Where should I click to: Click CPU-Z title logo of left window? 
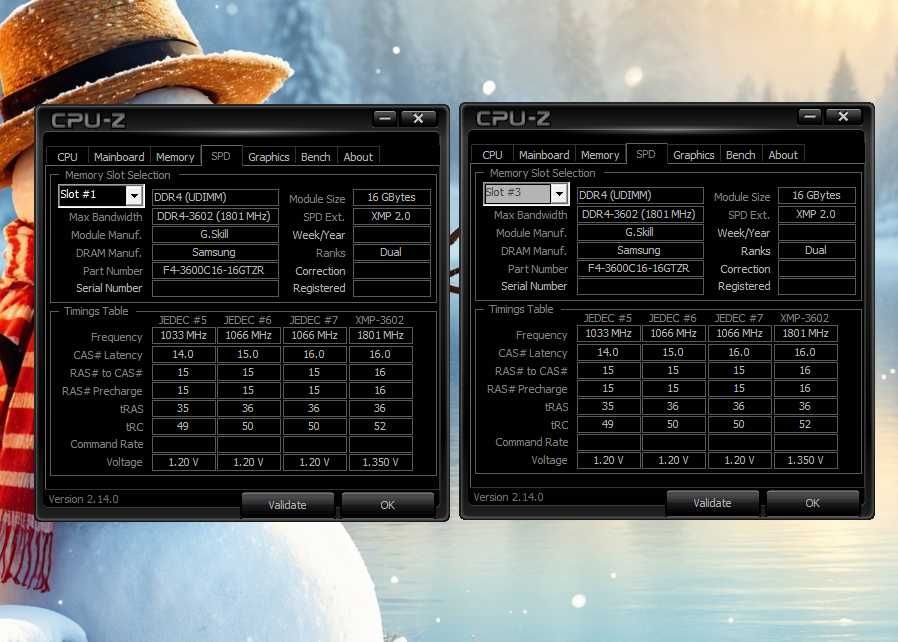pyautogui.click(x=88, y=120)
